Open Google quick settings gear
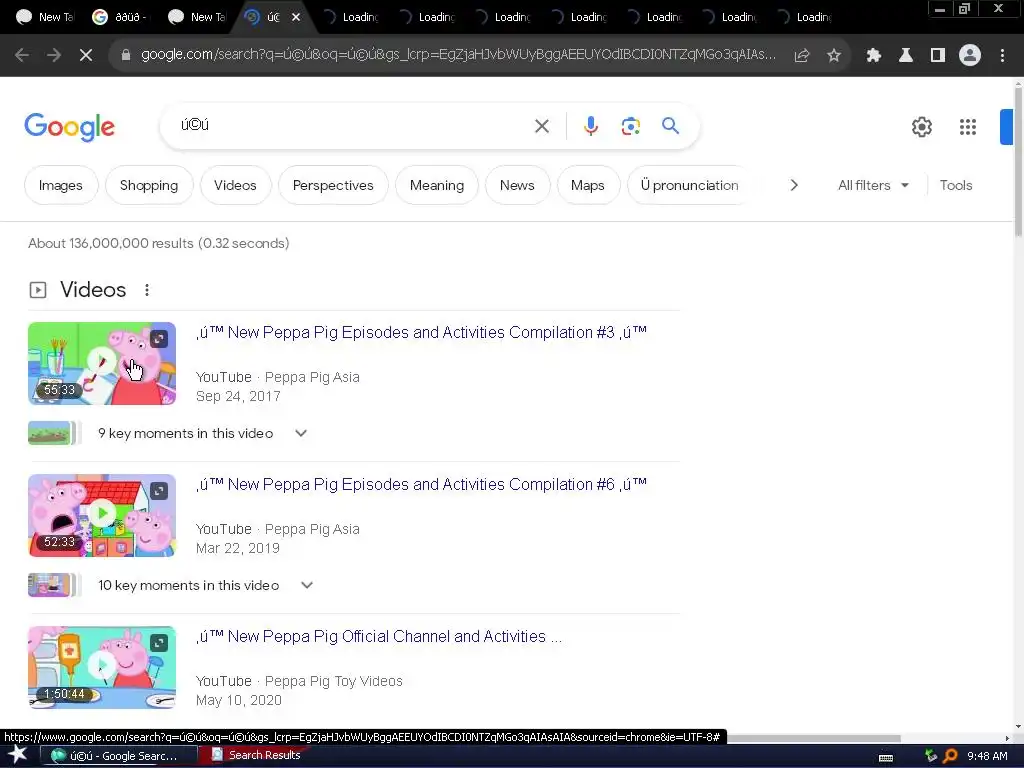The height and width of the screenshot is (768, 1024). coord(922,127)
